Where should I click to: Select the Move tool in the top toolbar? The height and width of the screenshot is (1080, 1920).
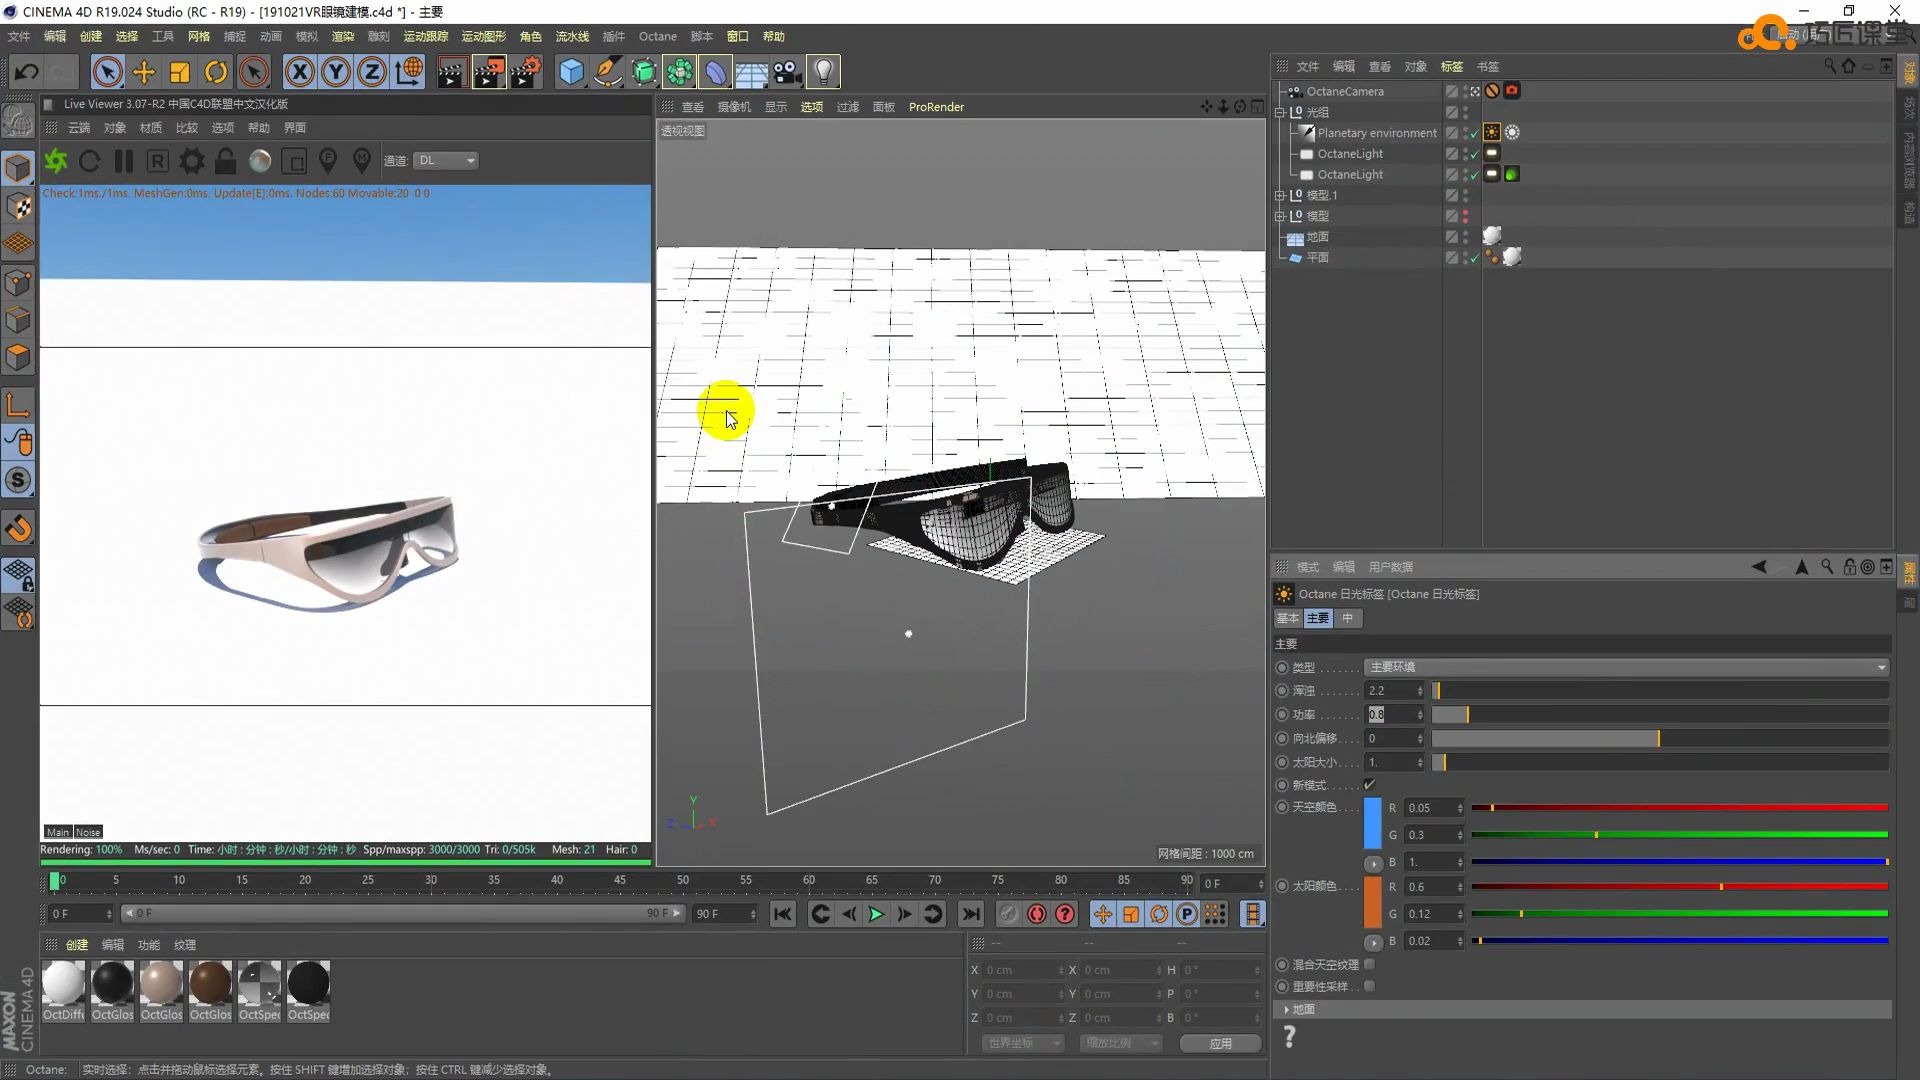click(143, 71)
